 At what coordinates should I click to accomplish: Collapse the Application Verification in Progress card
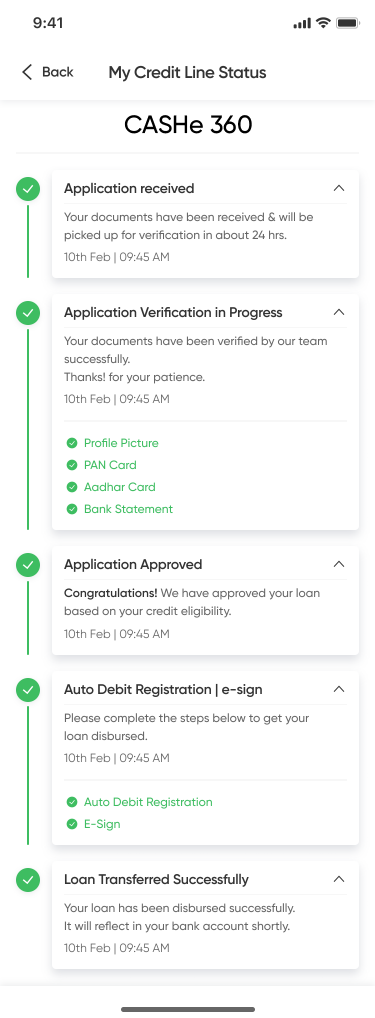[338, 312]
